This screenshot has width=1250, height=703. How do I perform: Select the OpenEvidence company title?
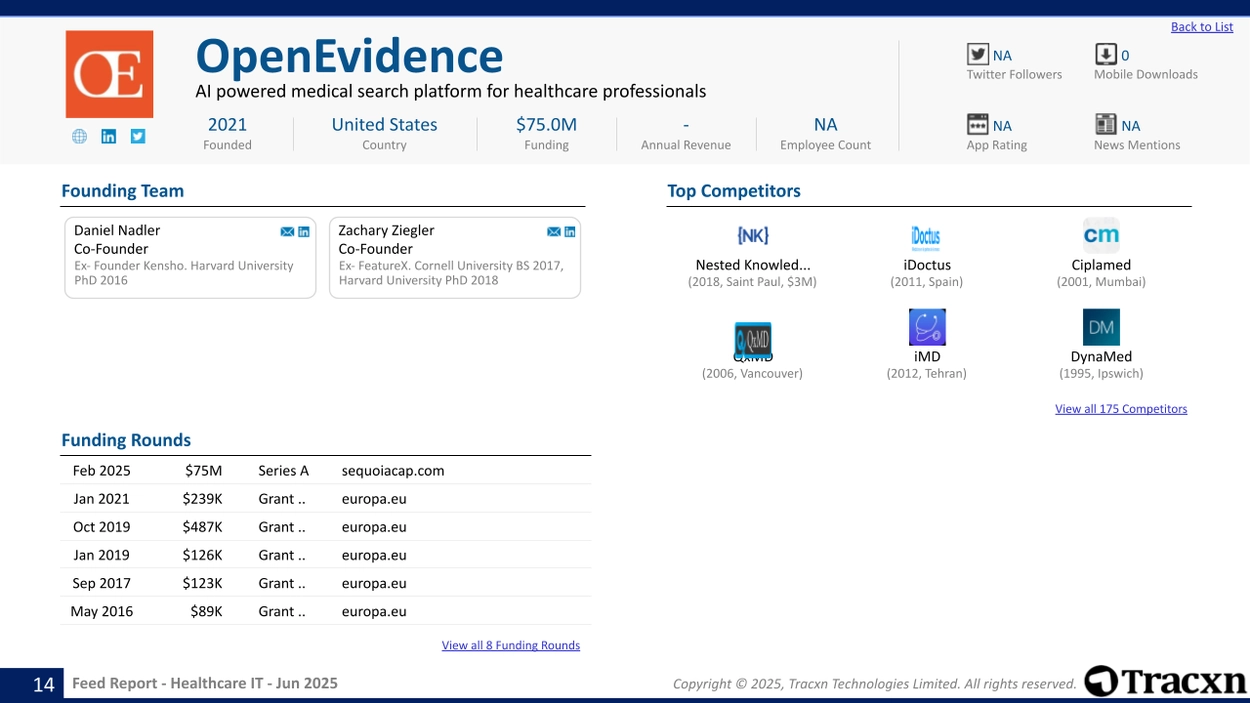(349, 56)
